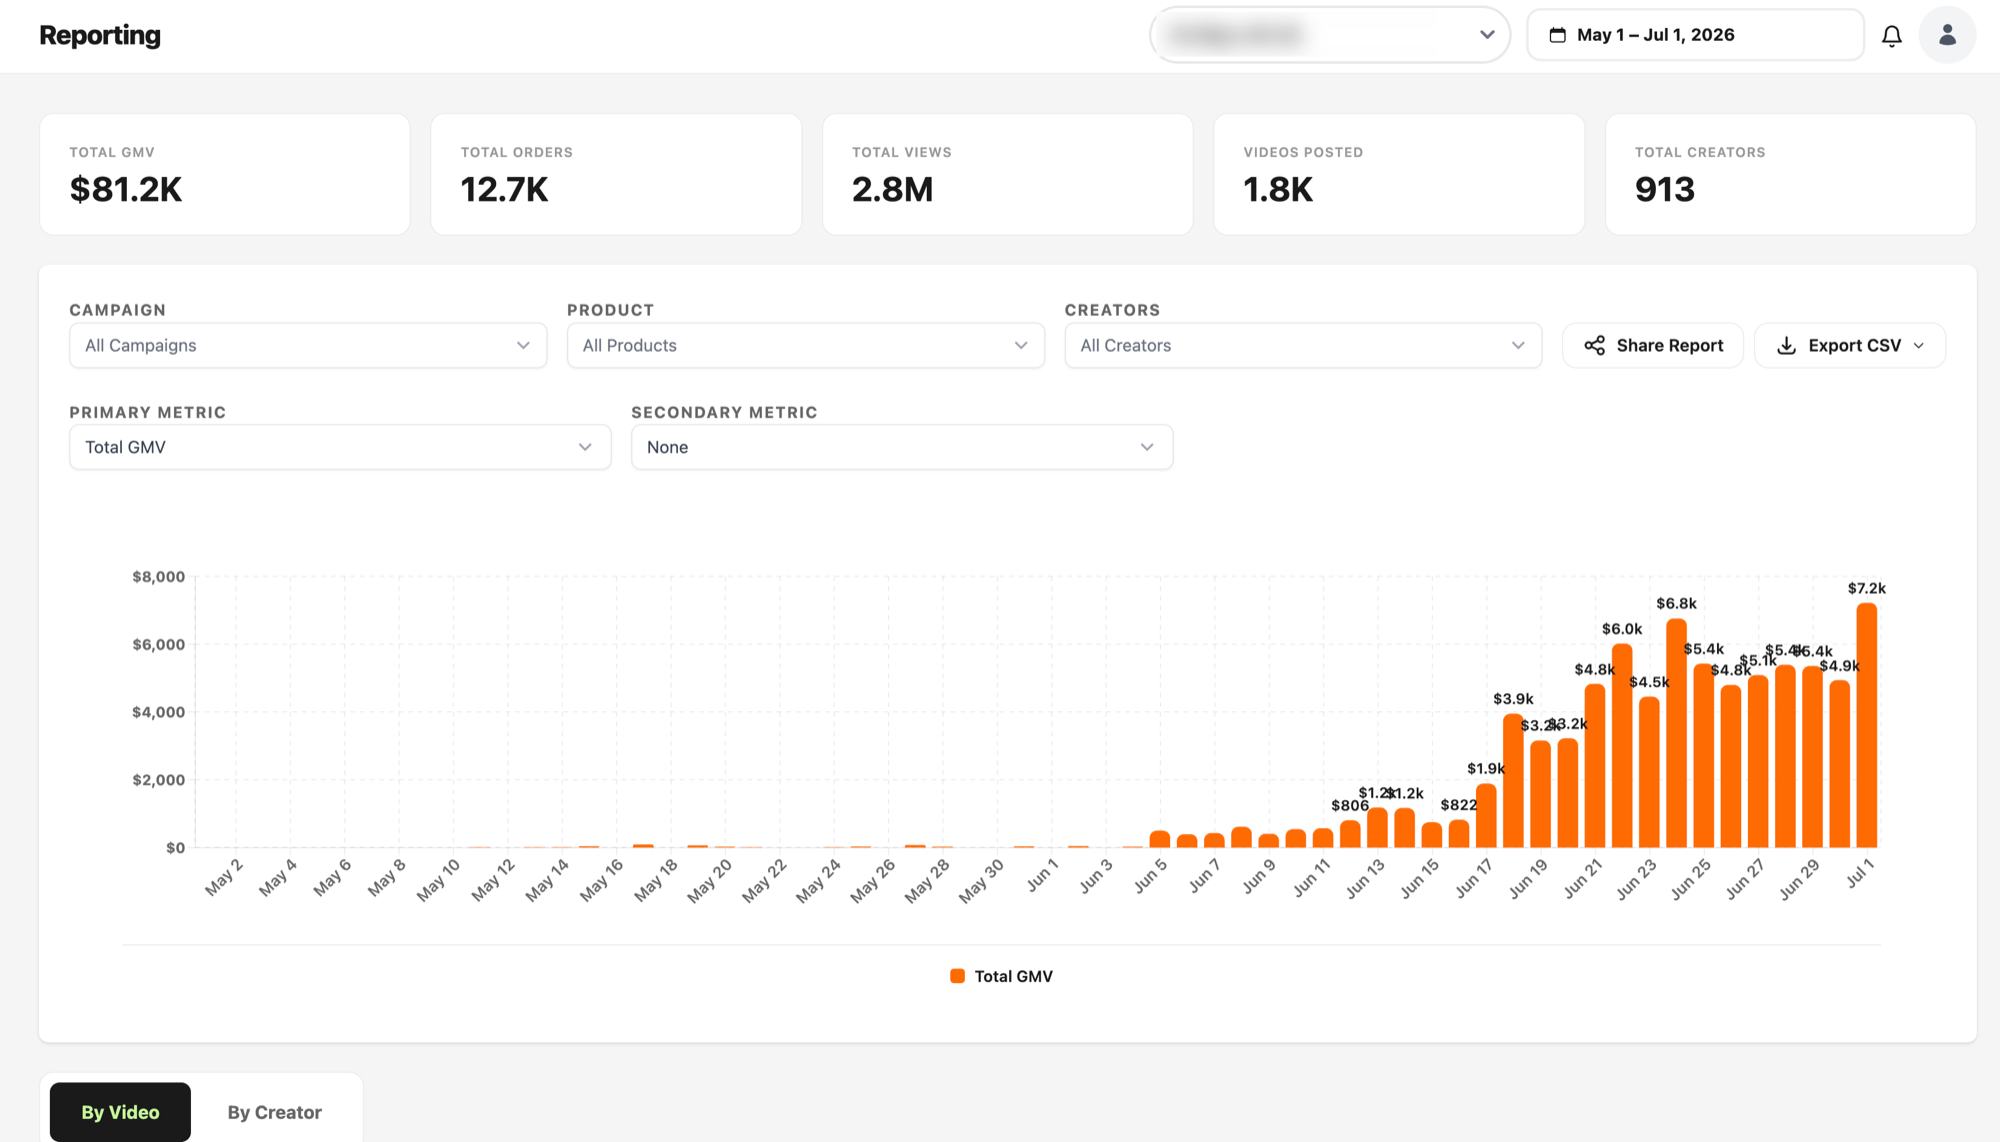Click the Jun 17 x-axis label
The width and height of the screenshot is (2000, 1142).
click(1474, 878)
